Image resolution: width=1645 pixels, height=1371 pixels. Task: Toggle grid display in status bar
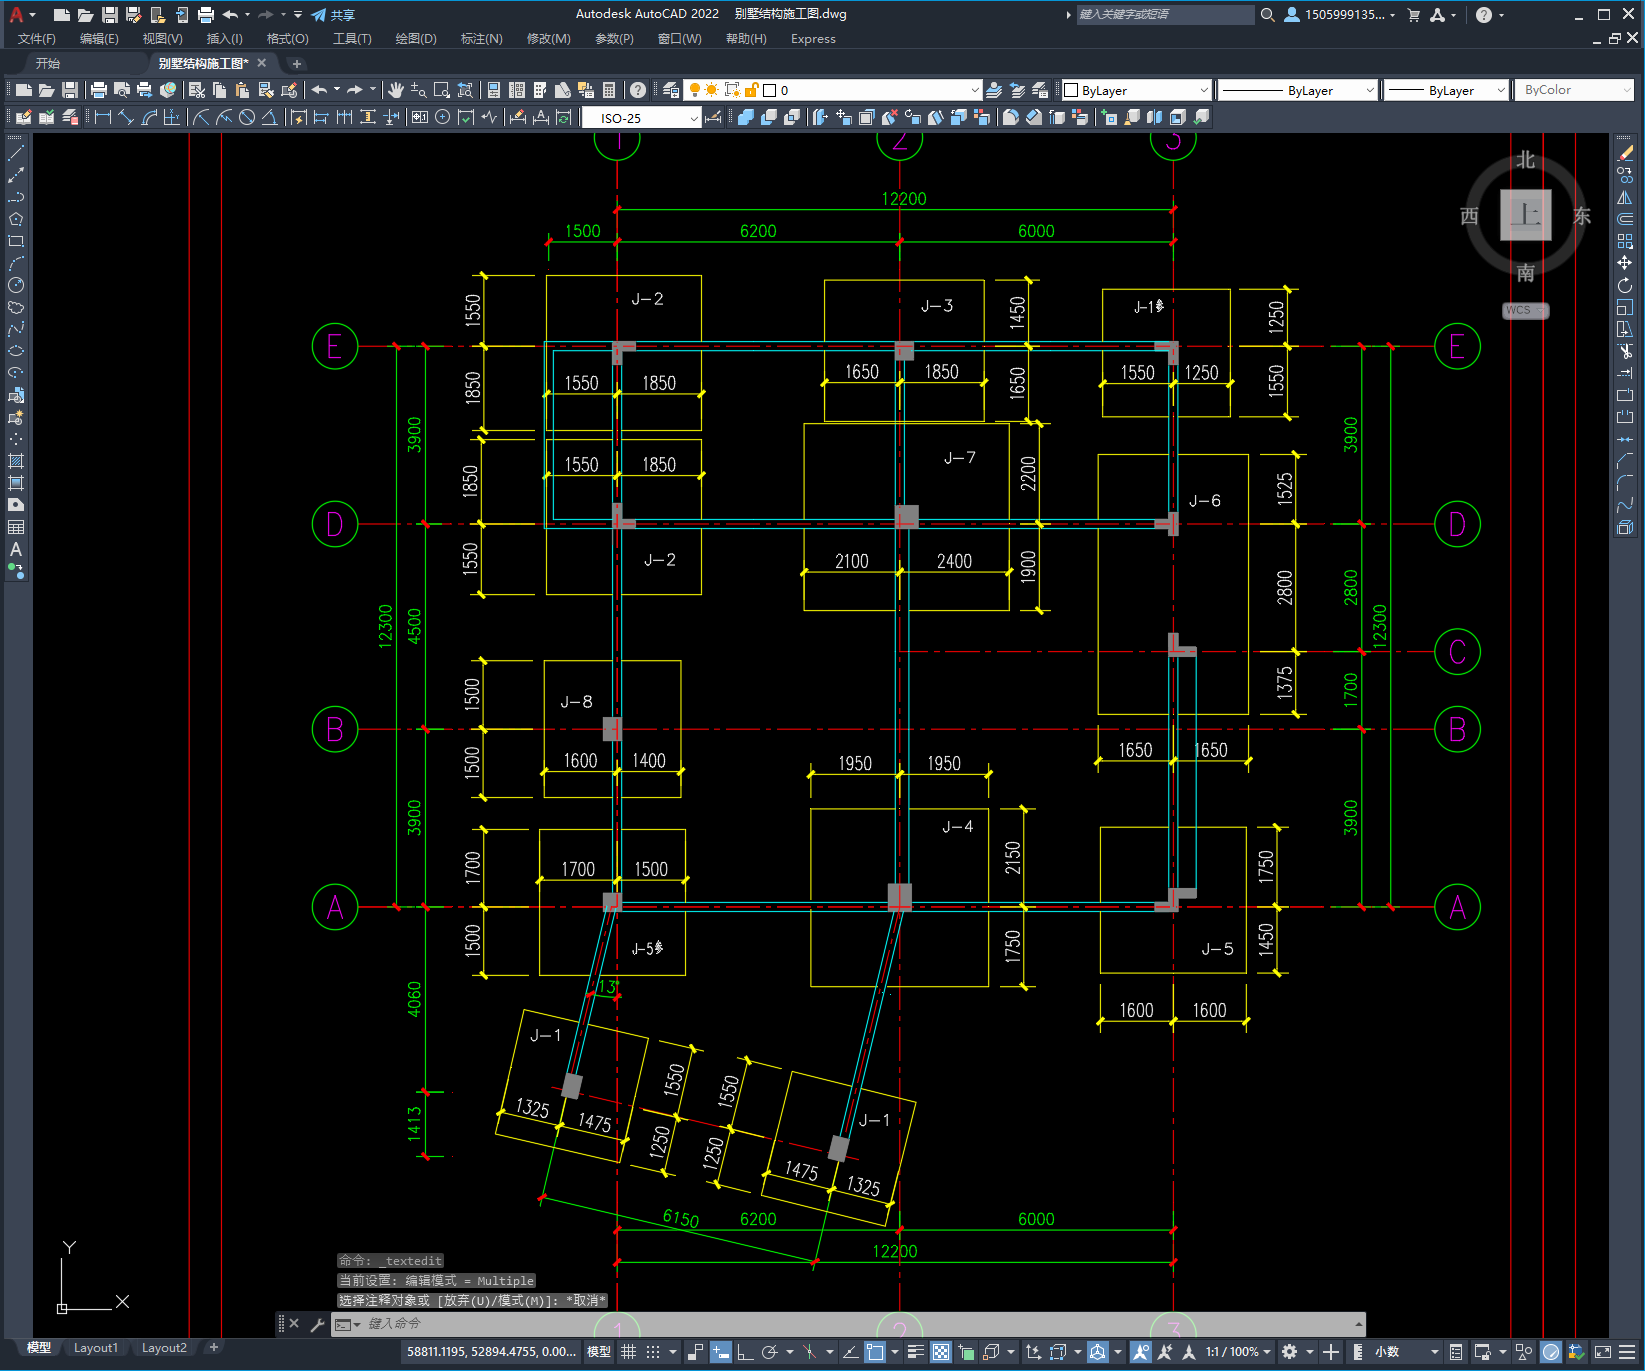pyautogui.click(x=629, y=1352)
